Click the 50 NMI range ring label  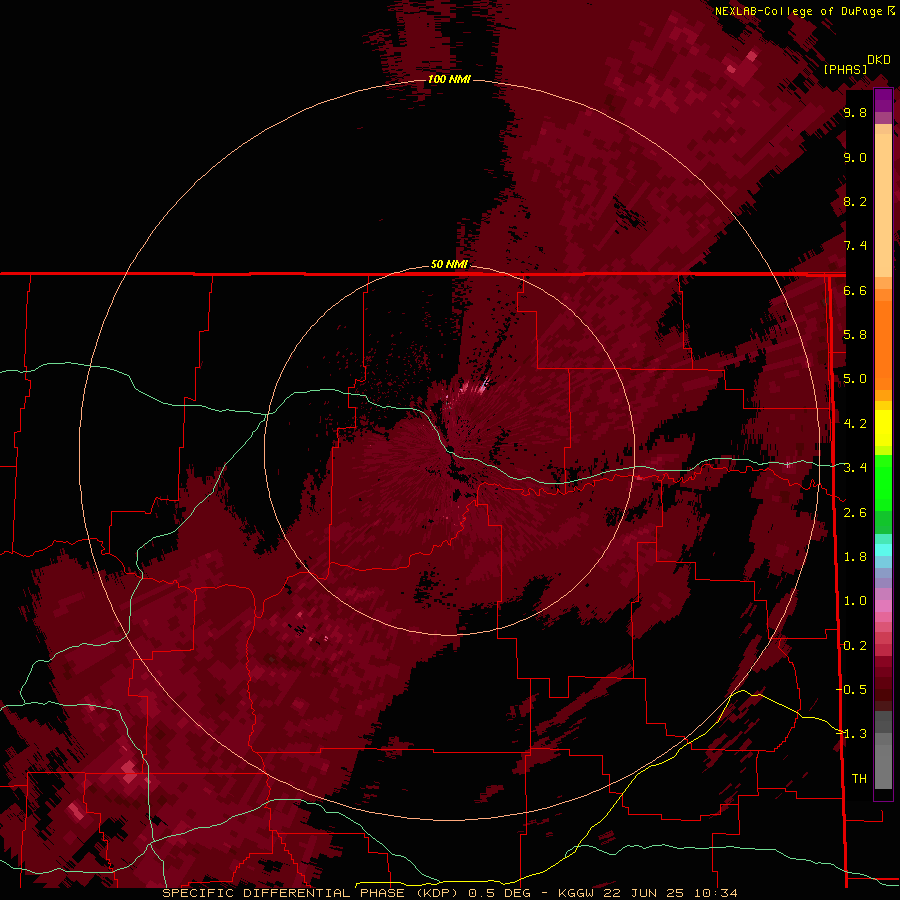tap(449, 264)
